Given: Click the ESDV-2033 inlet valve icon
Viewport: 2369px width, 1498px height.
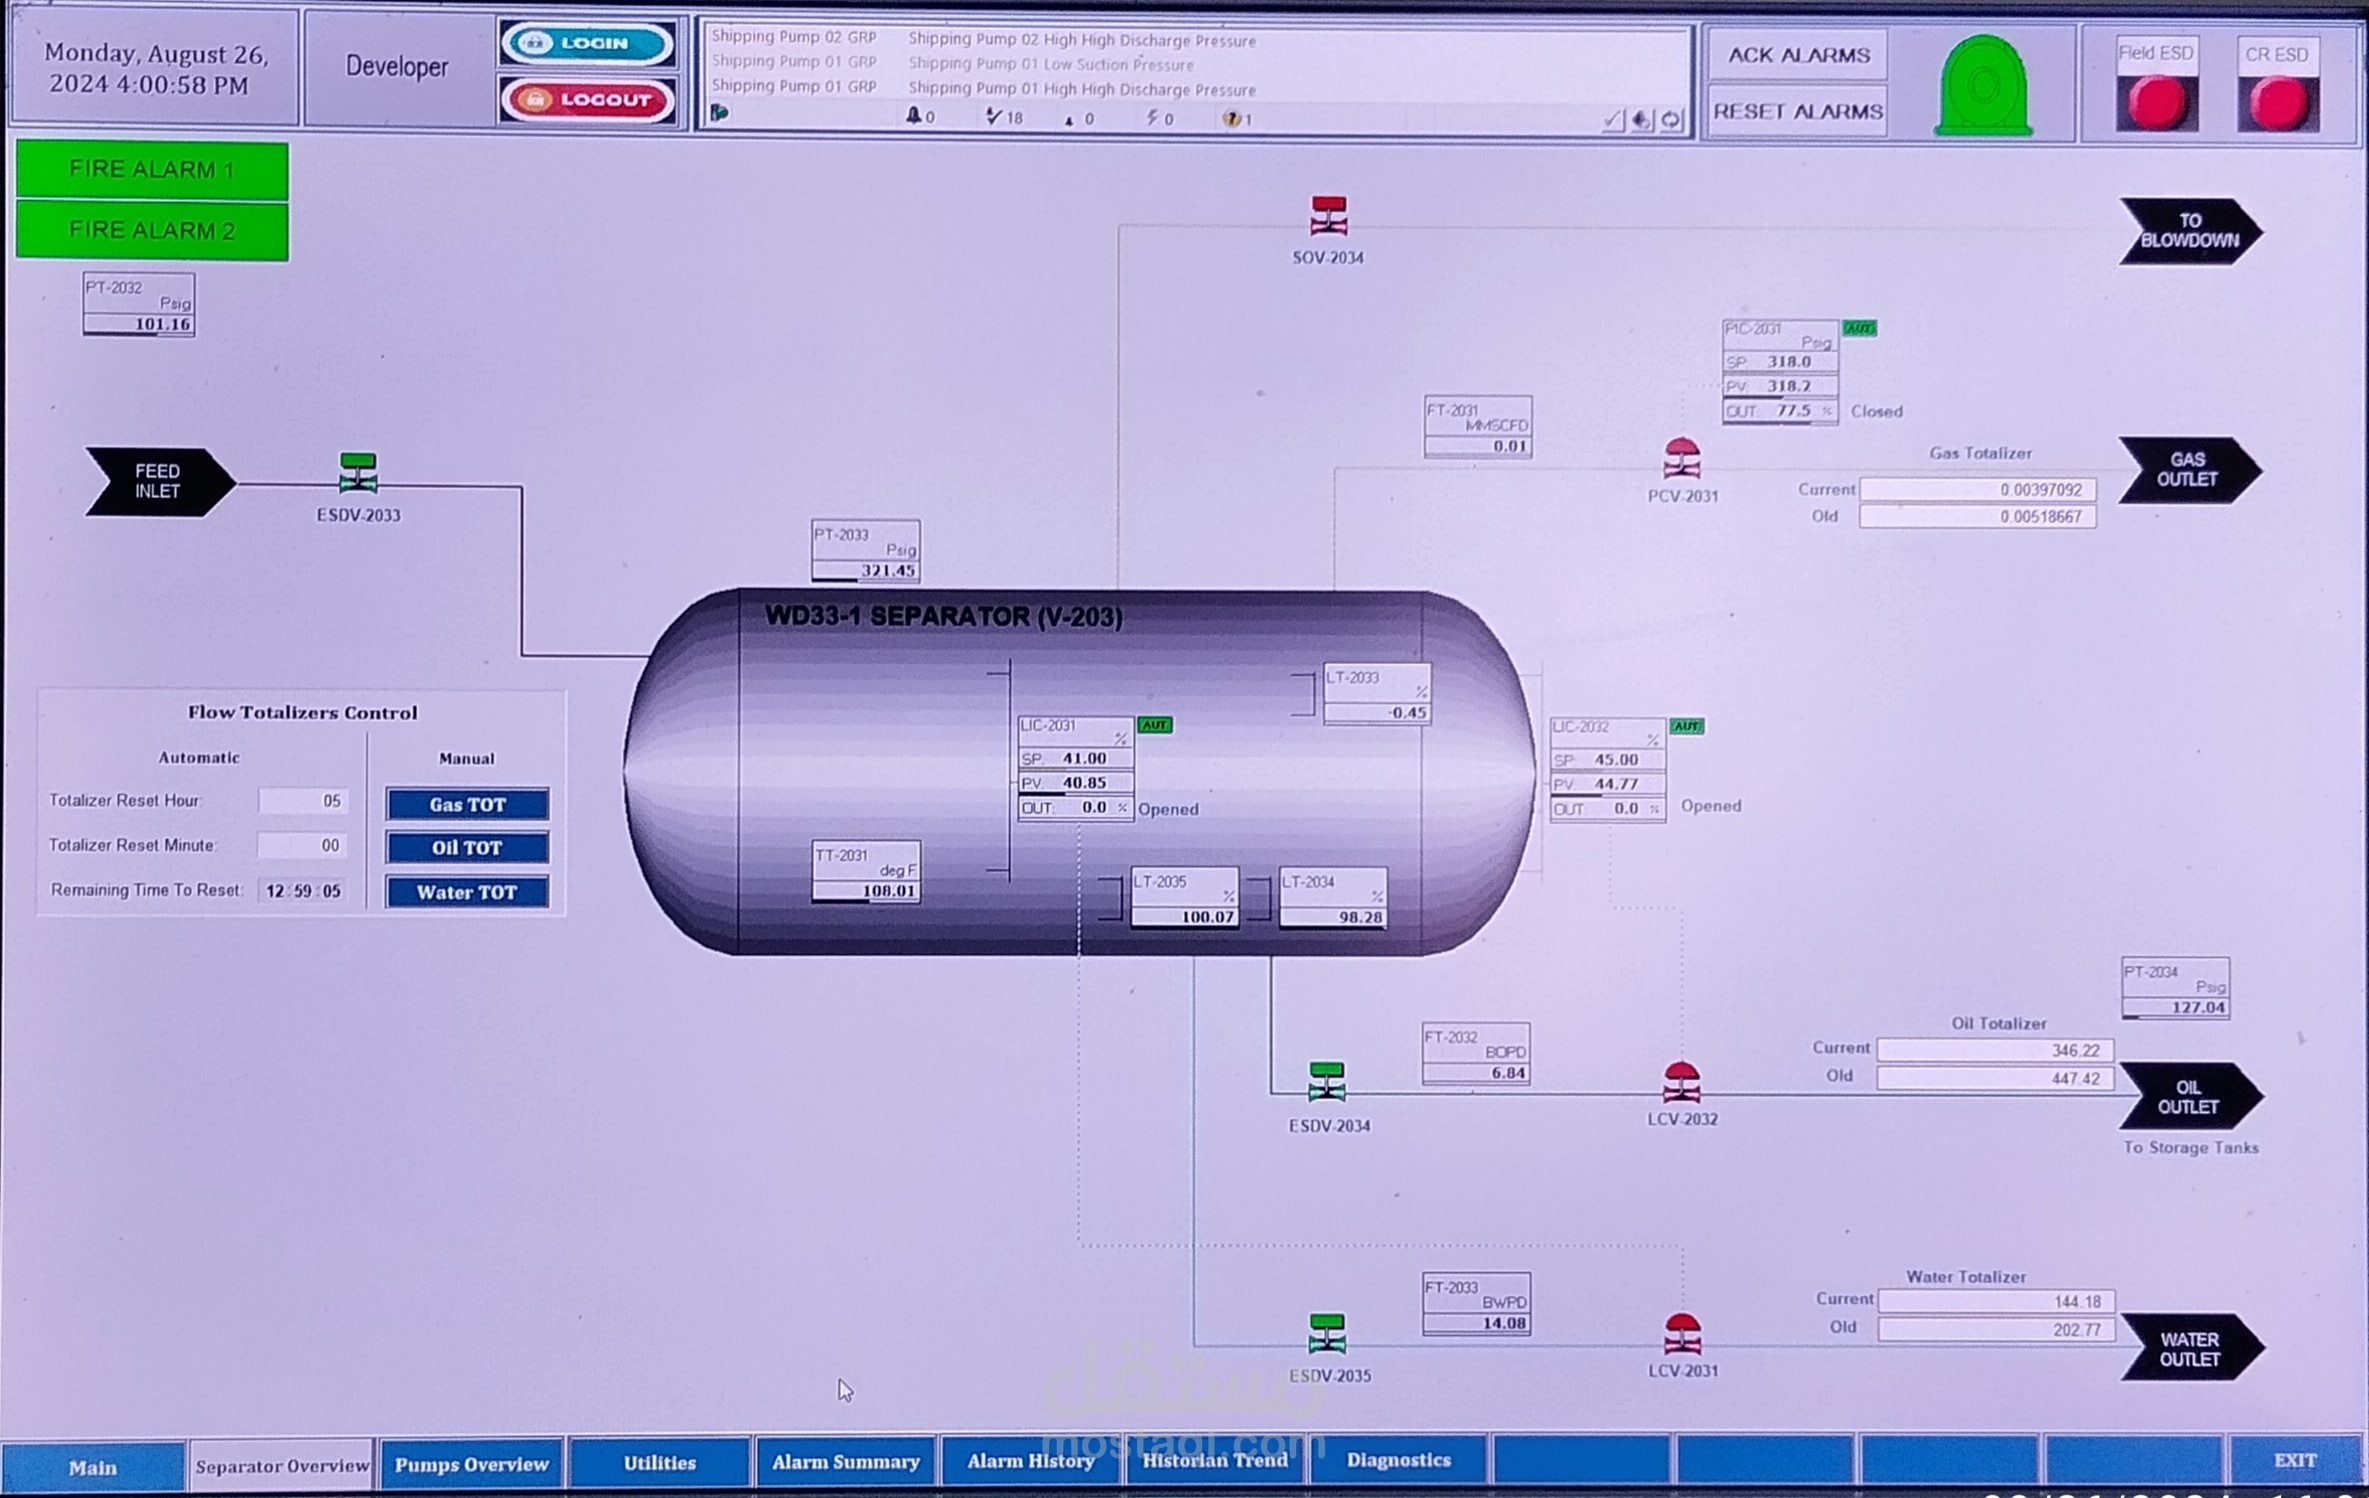Looking at the screenshot, I should tap(358, 474).
